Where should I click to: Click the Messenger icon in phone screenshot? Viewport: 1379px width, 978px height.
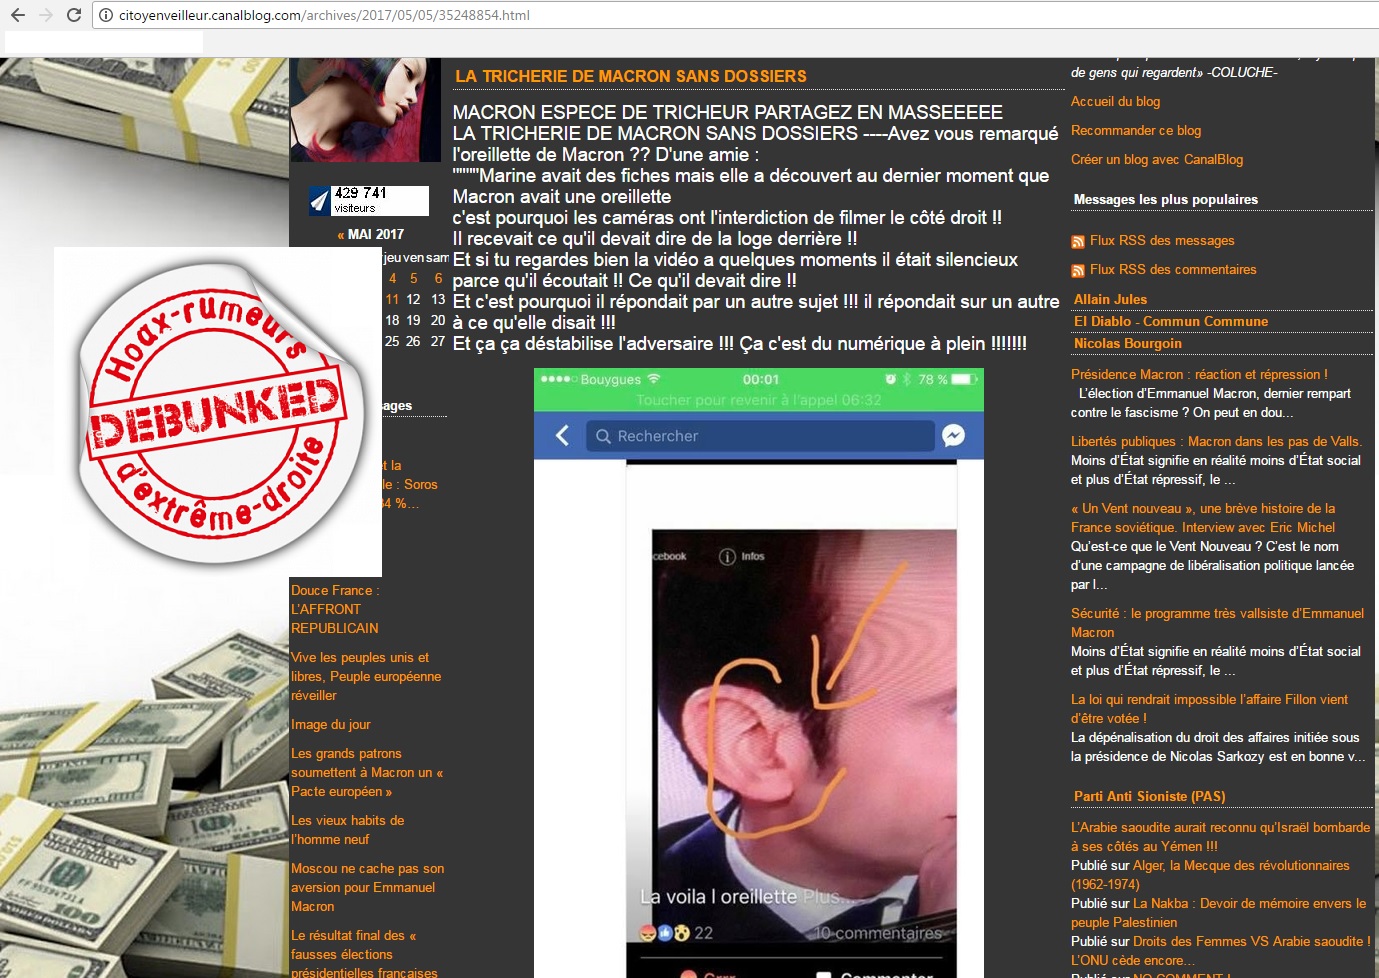pyautogui.click(x=953, y=435)
